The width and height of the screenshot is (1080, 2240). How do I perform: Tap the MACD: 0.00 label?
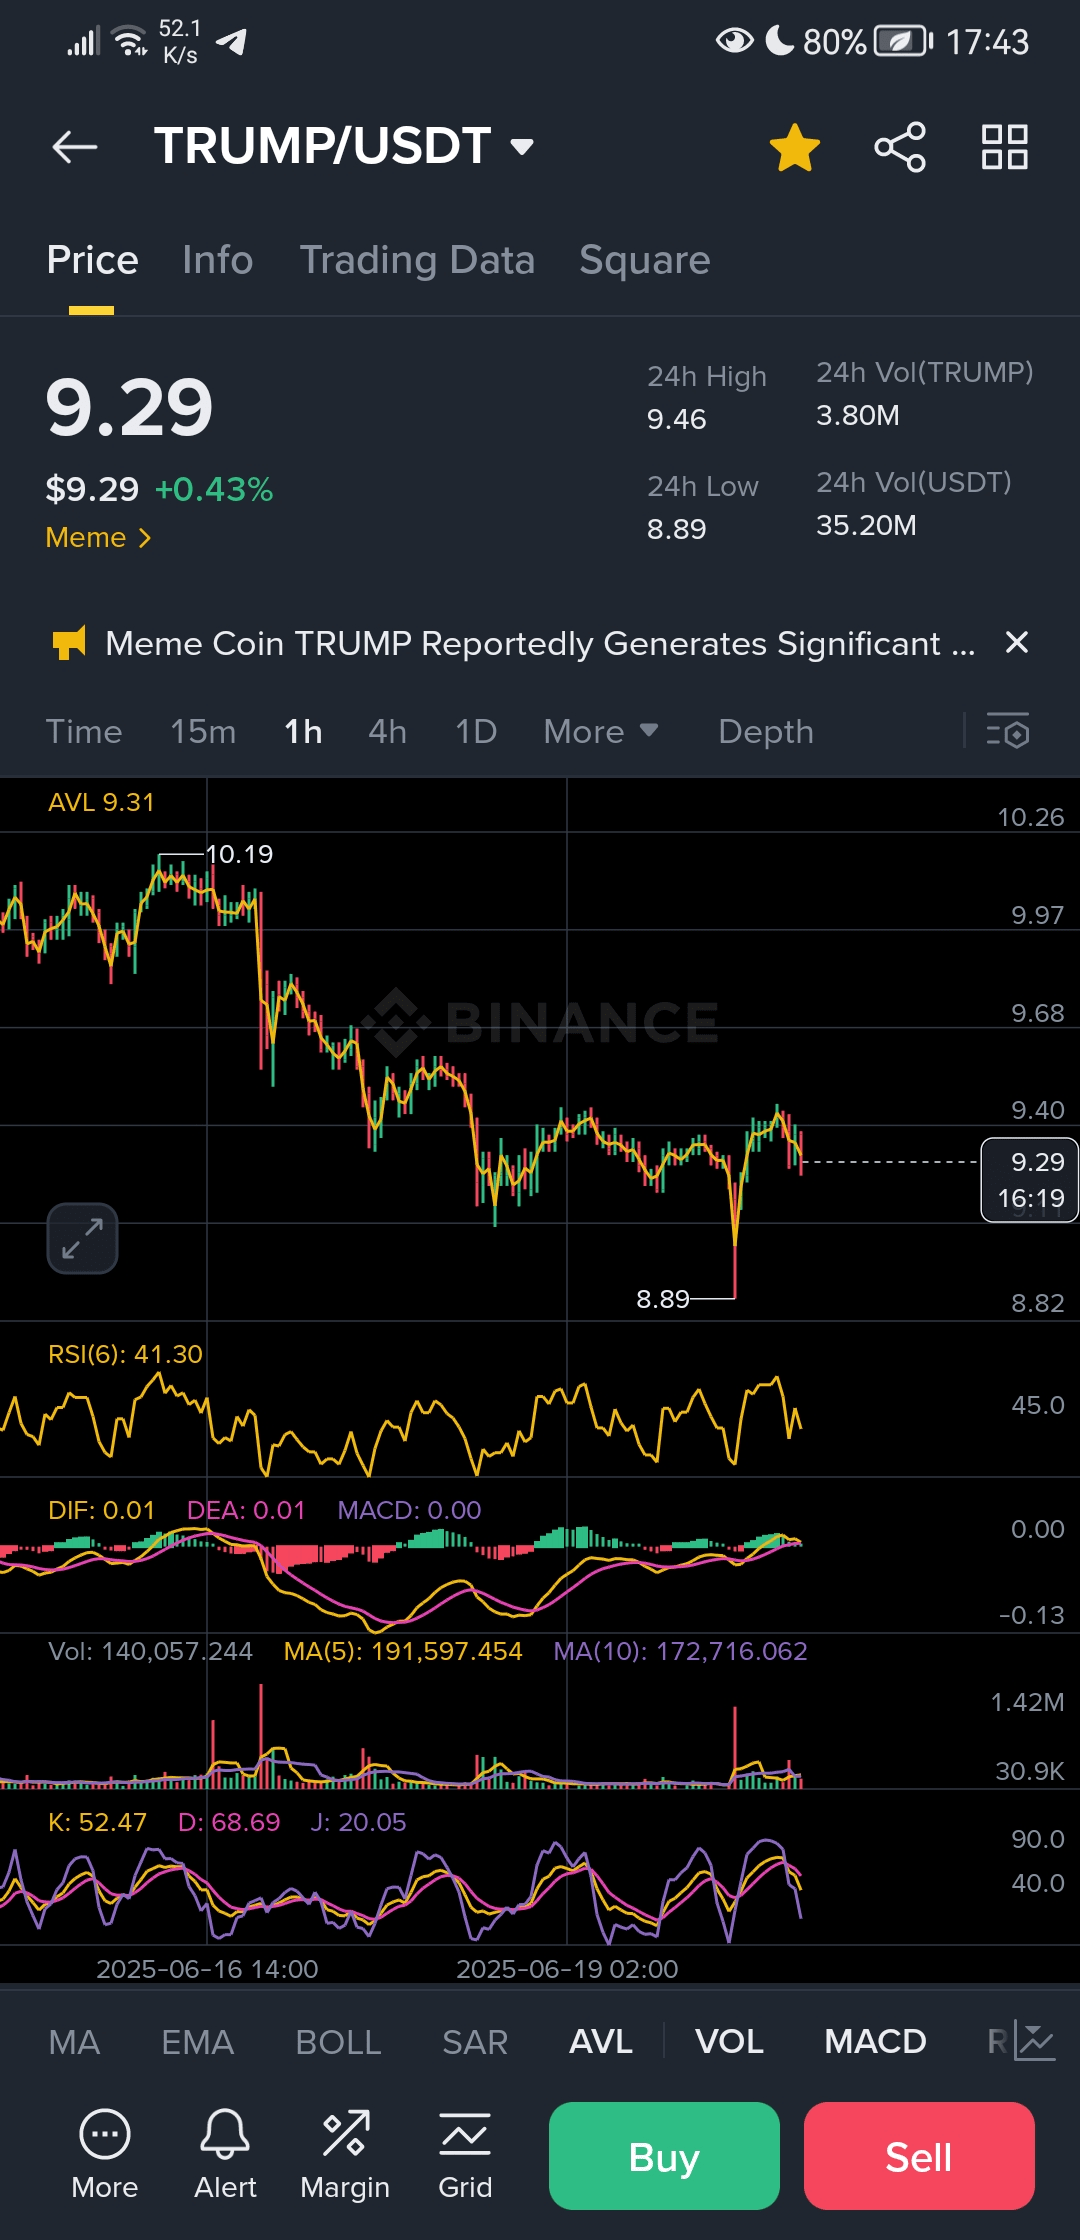pyautogui.click(x=409, y=1510)
